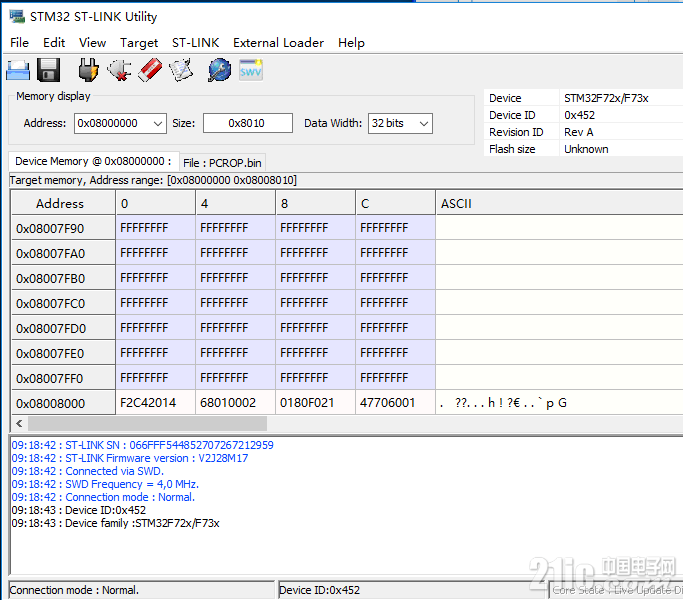
Task: Select row address 0x08007FD0
Action: tap(63, 328)
